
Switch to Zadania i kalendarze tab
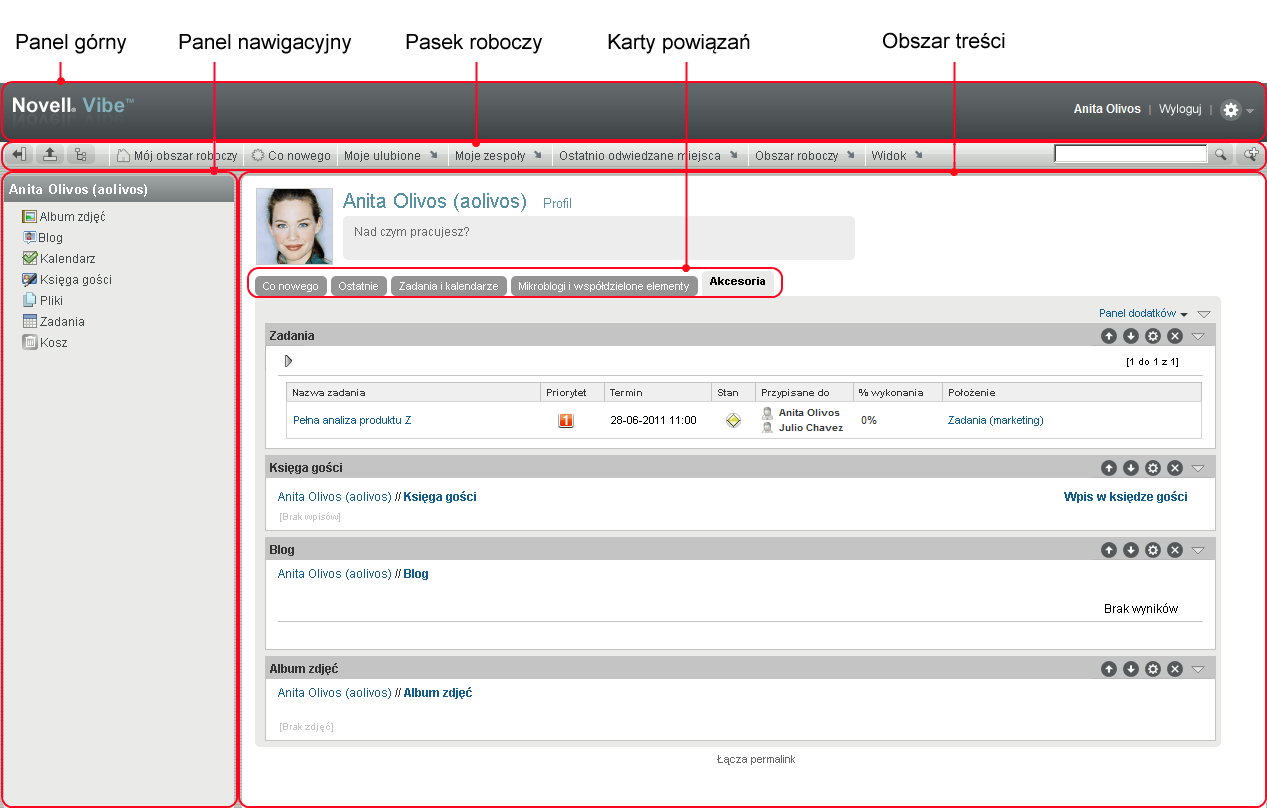[448, 286]
